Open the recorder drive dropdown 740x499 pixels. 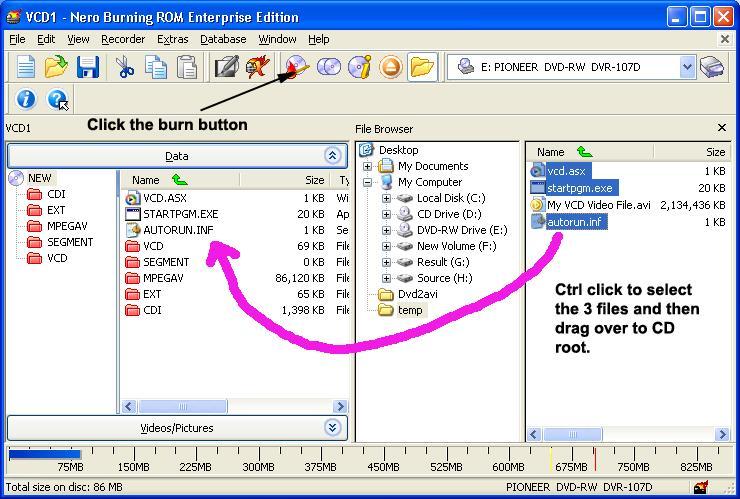click(687, 67)
